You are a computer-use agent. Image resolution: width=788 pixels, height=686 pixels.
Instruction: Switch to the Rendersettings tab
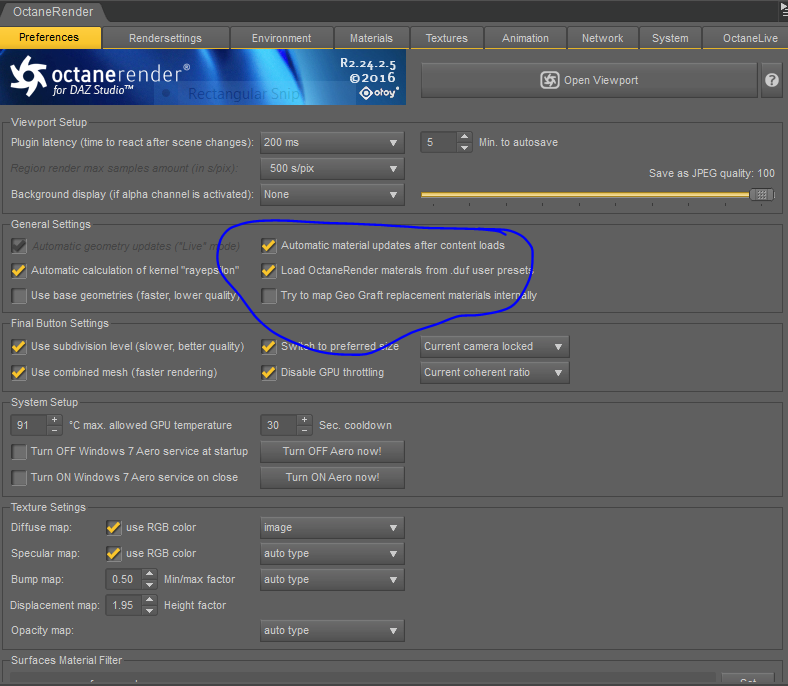pos(165,38)
